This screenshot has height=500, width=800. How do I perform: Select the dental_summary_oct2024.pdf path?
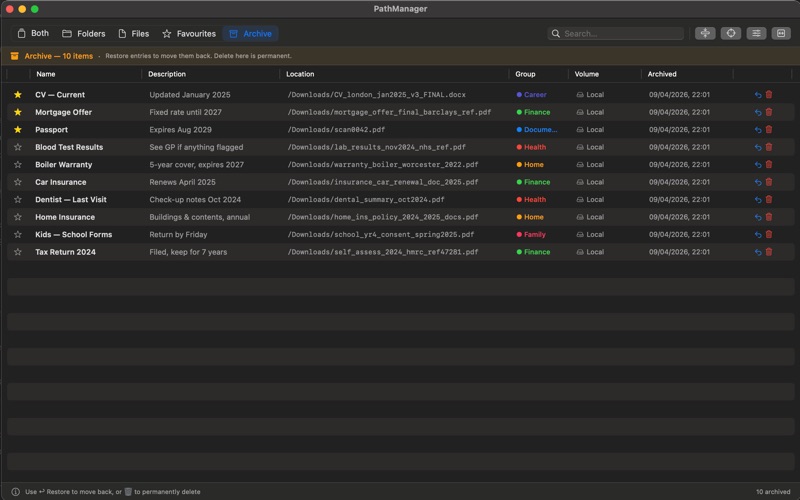366,199
